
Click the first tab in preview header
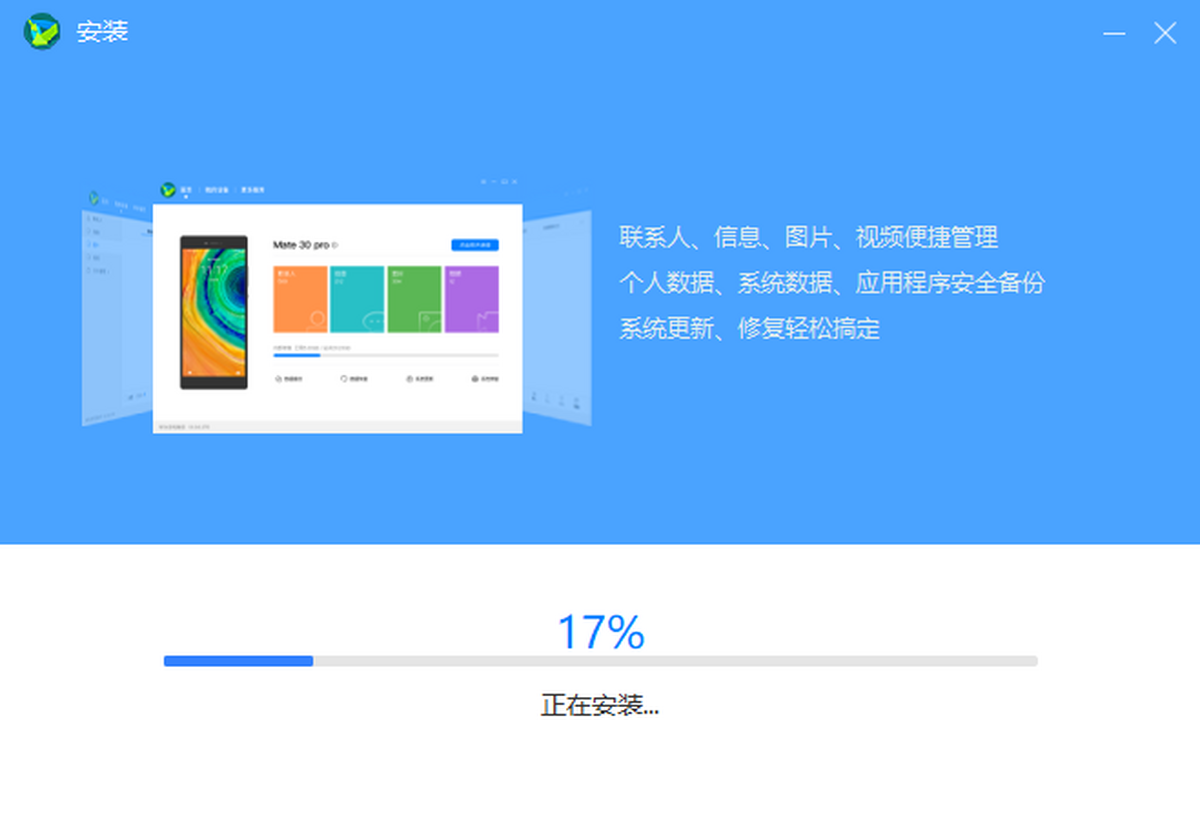click(187, 190)
